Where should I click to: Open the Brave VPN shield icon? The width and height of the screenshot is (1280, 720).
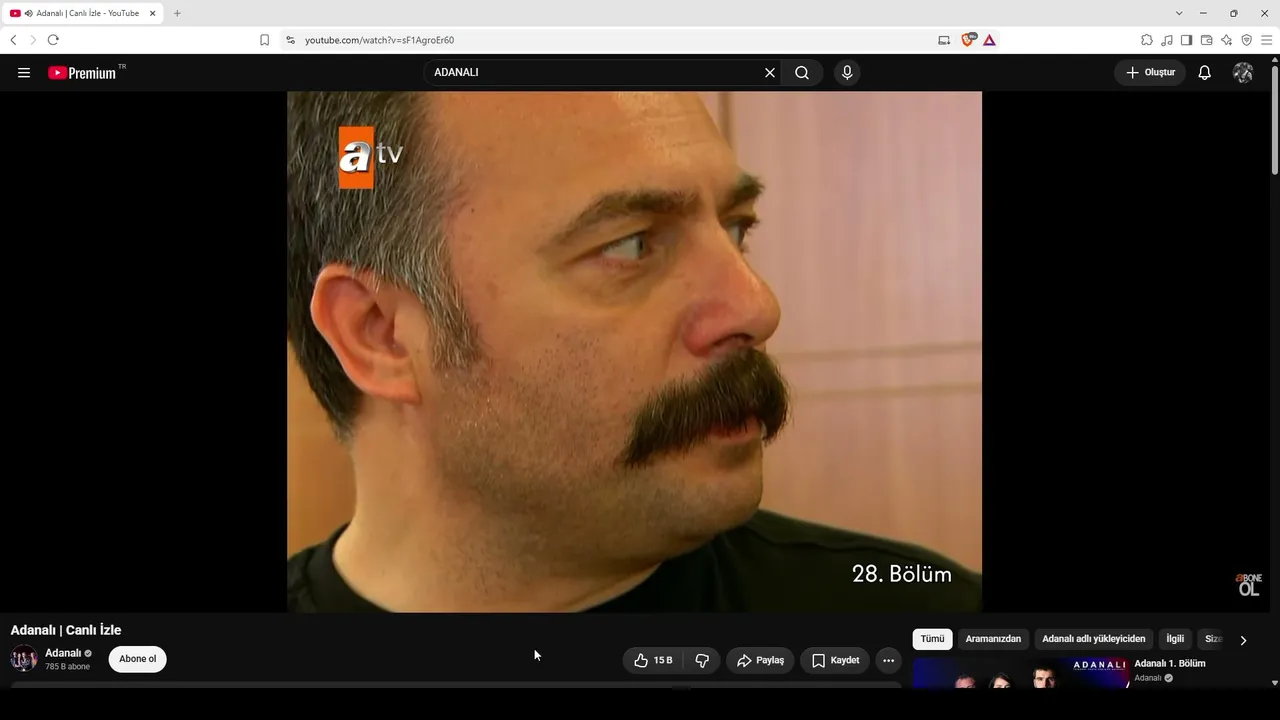tap(1246, 40)
